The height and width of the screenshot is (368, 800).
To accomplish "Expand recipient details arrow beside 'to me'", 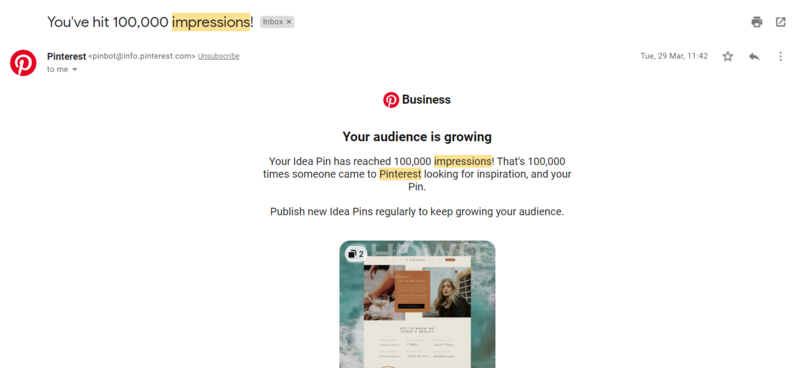I will 74,69.
